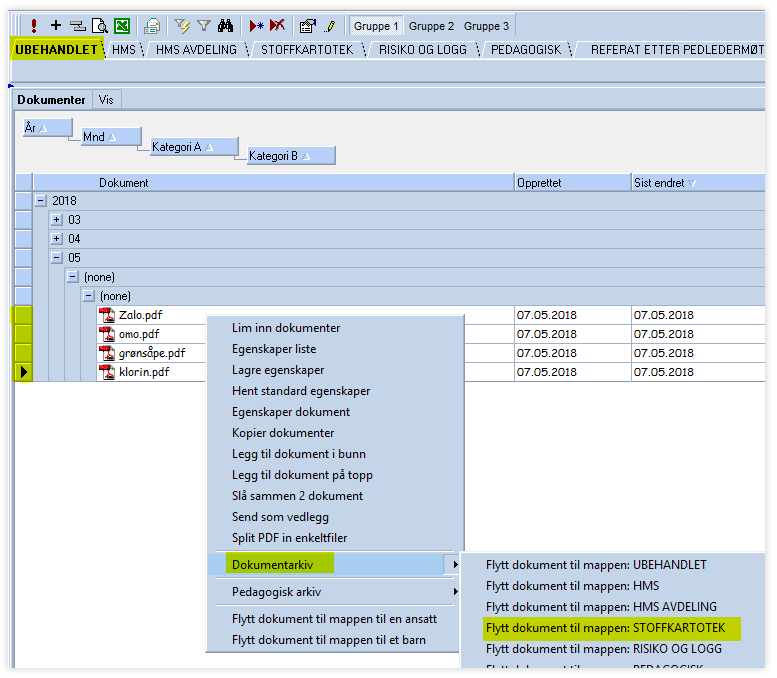Click the År grouping column box

pos(48,128)
